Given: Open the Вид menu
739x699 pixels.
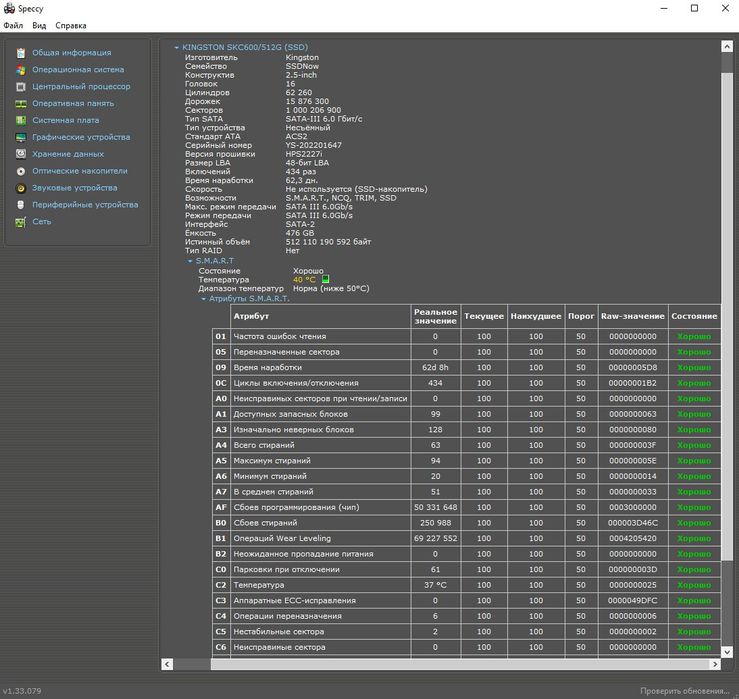Looking at the screenshot, I should pos(39,25).
